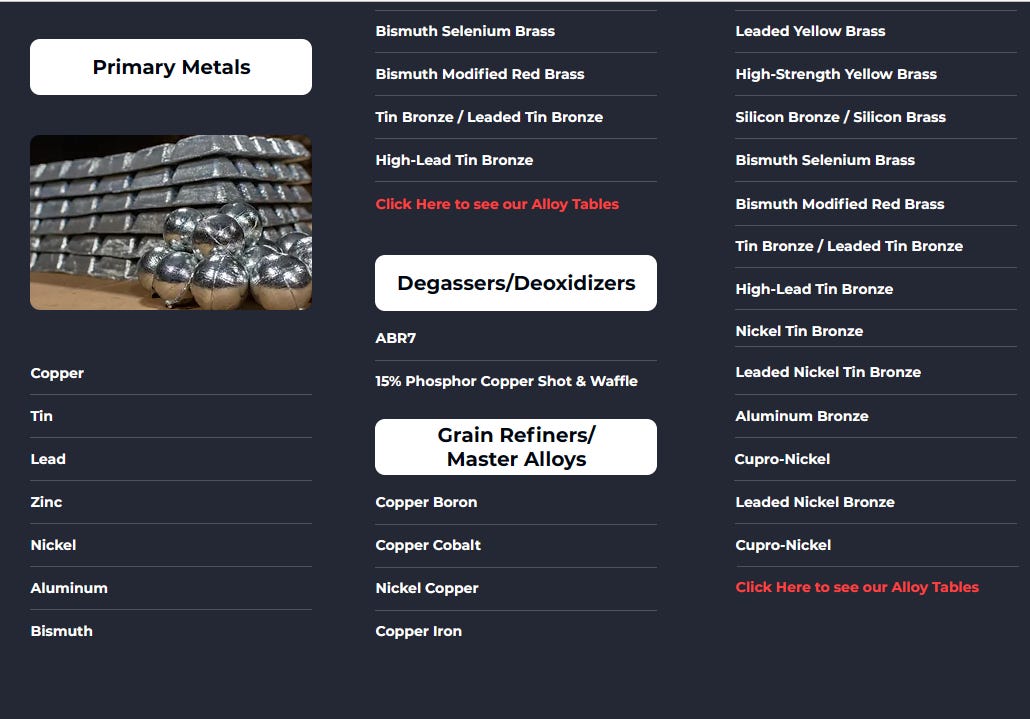Select Copper in the Primary Metals list
The image size is (1030, 719).
[x=57, y=373]
